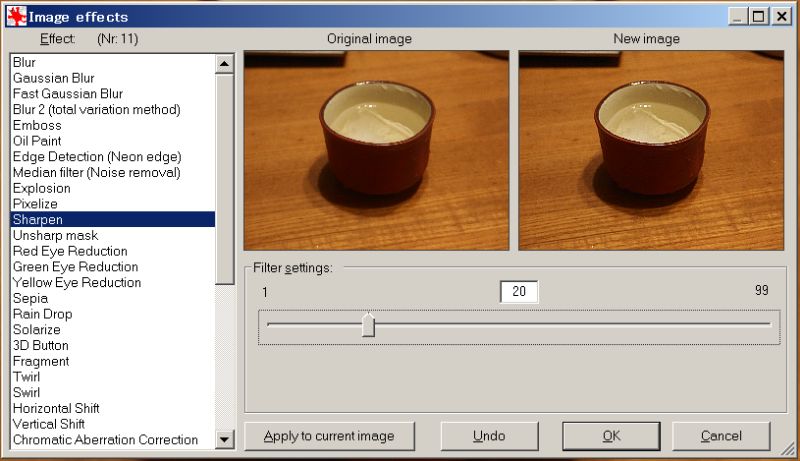This screenshot has height=461, width=800.
Task: Click the effect list scrollbar thumb
Action: (x=224, y=180)
